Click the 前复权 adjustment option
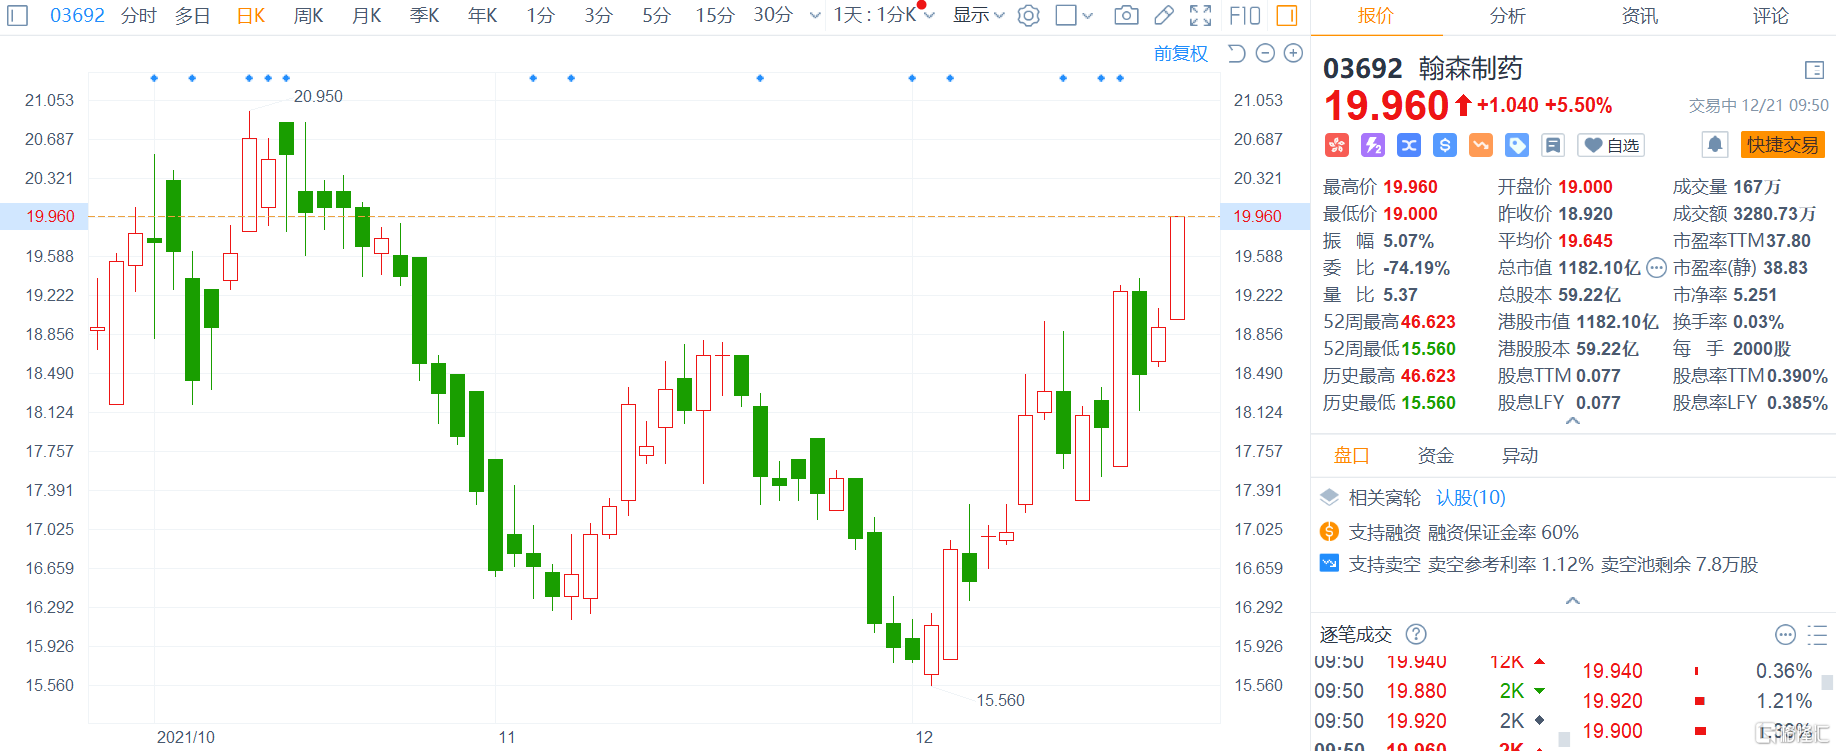Screen dimensions: 1837x751 coord(1180,54)
